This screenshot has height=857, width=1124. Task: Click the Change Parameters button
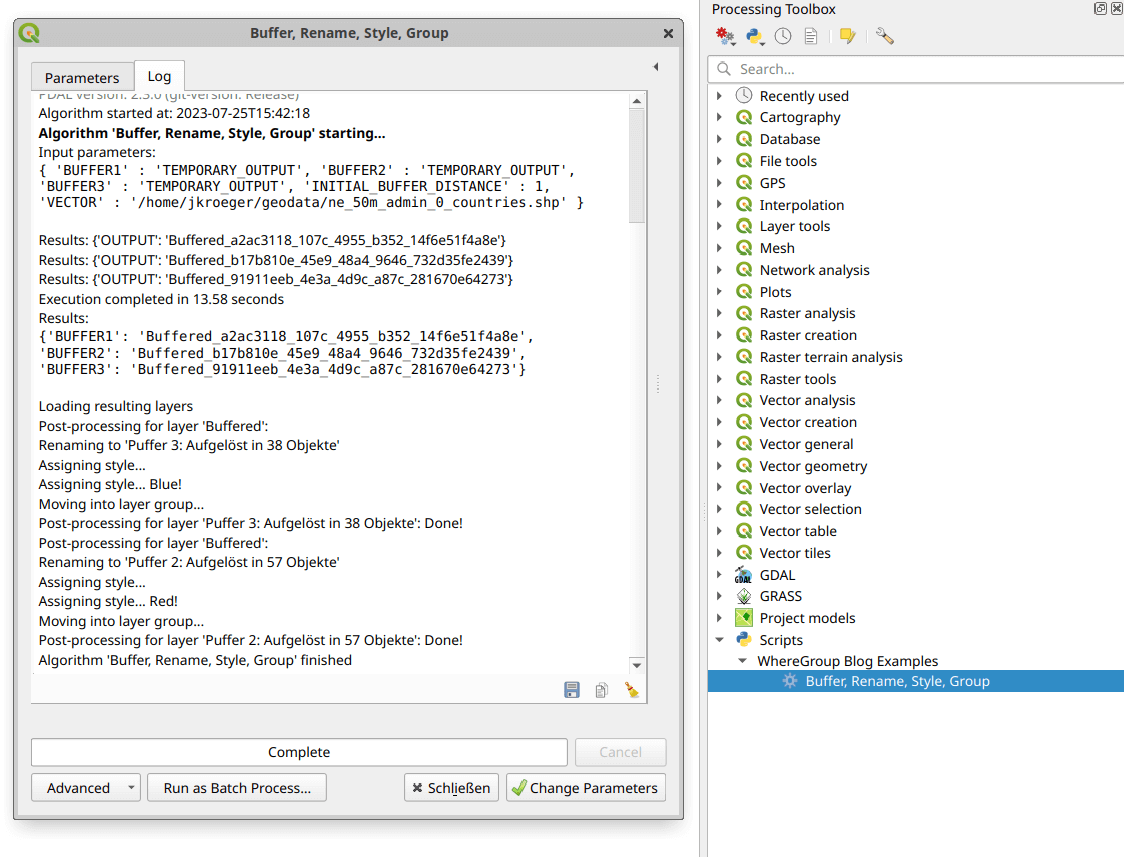[x=585, y=788]
